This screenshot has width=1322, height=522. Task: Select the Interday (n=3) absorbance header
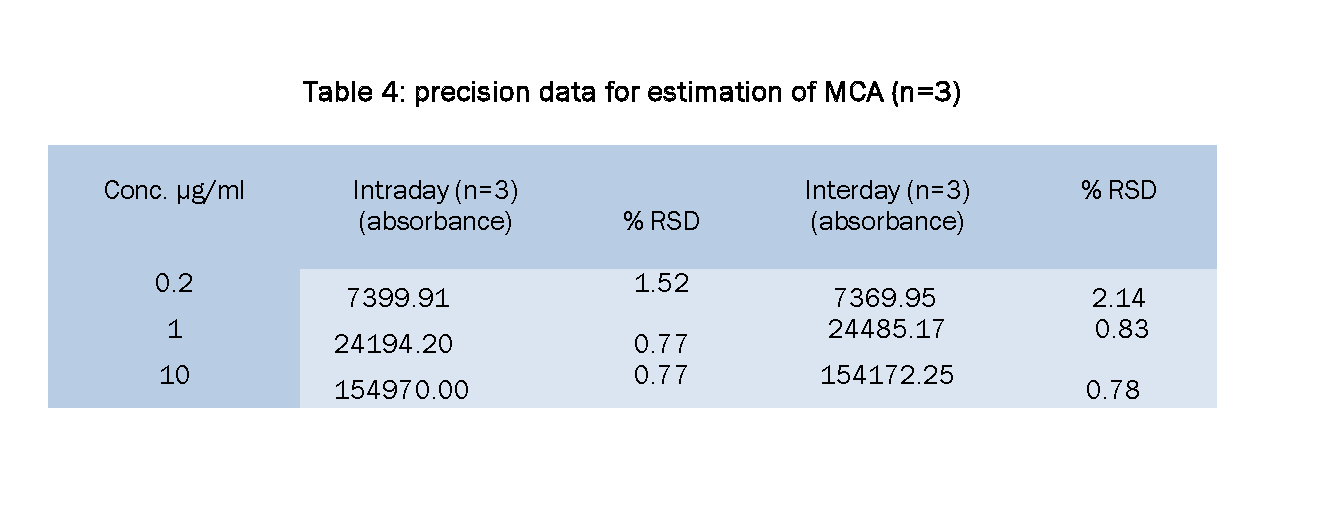887,205
